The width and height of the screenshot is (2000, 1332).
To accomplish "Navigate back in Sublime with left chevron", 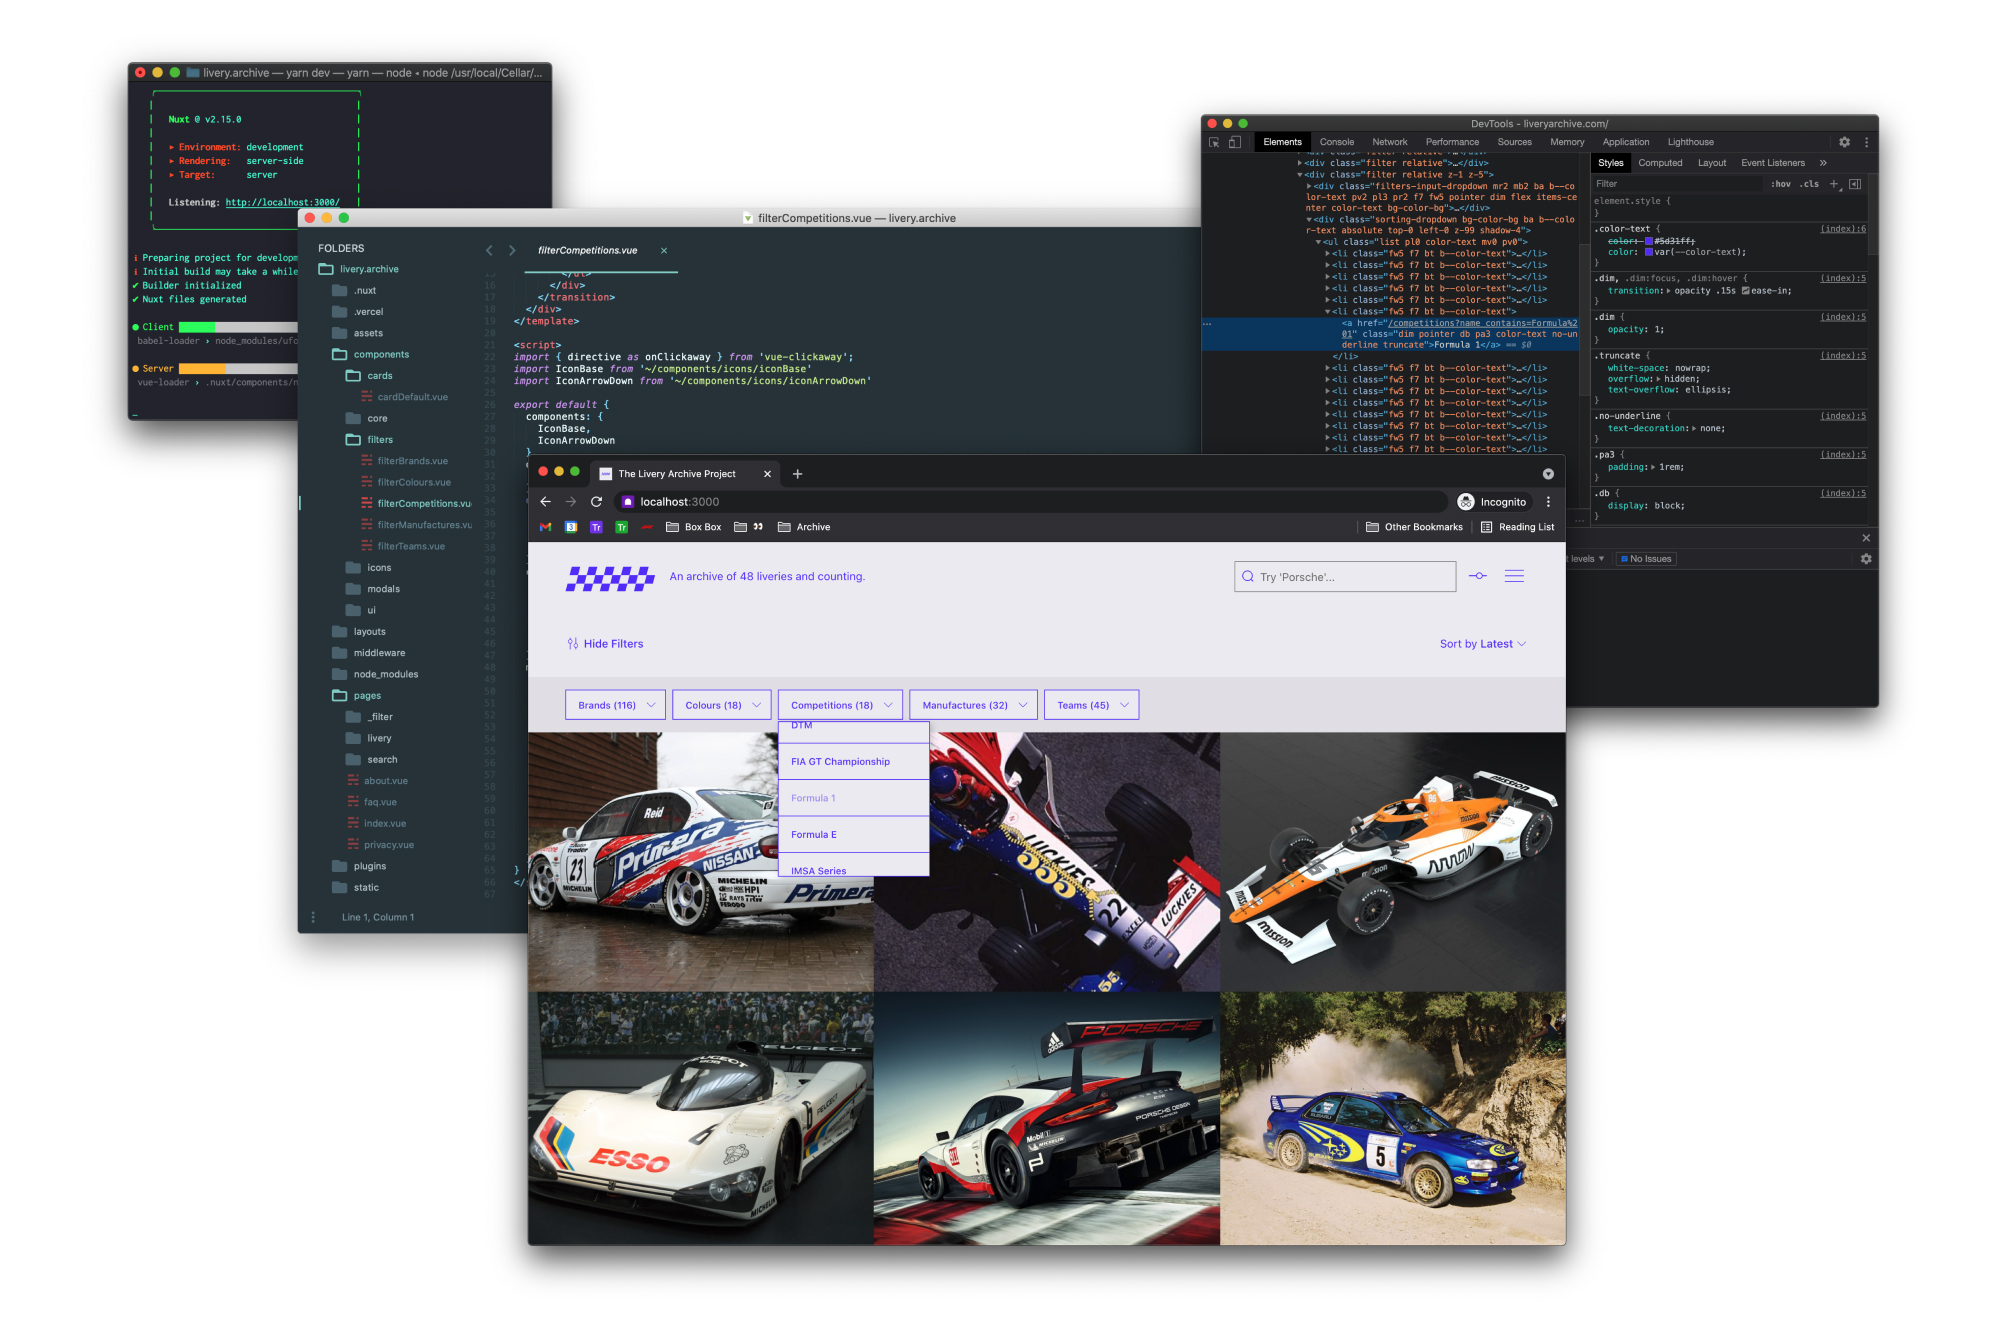I will tap(489, 250).
